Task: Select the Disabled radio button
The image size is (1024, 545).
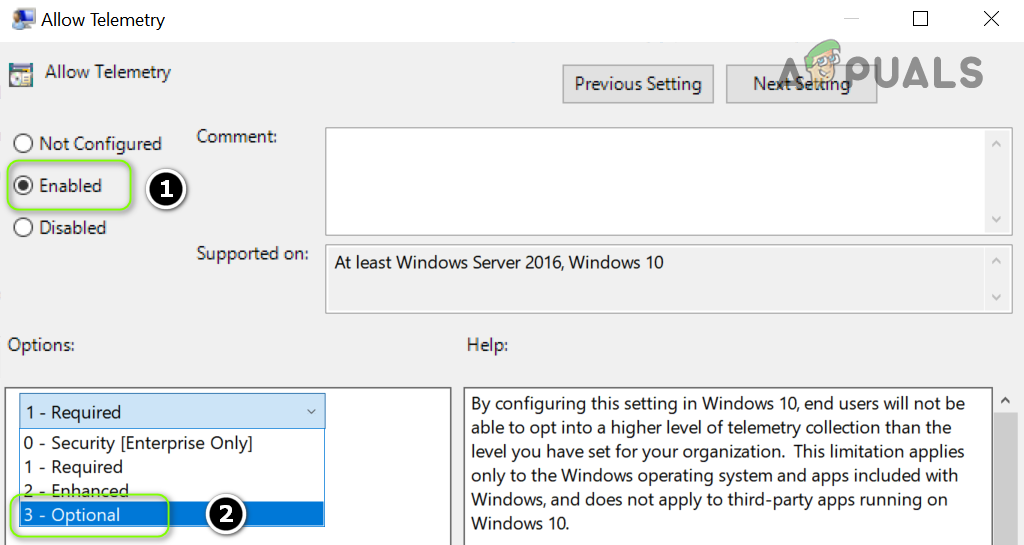Action: (x=23, y=228)
